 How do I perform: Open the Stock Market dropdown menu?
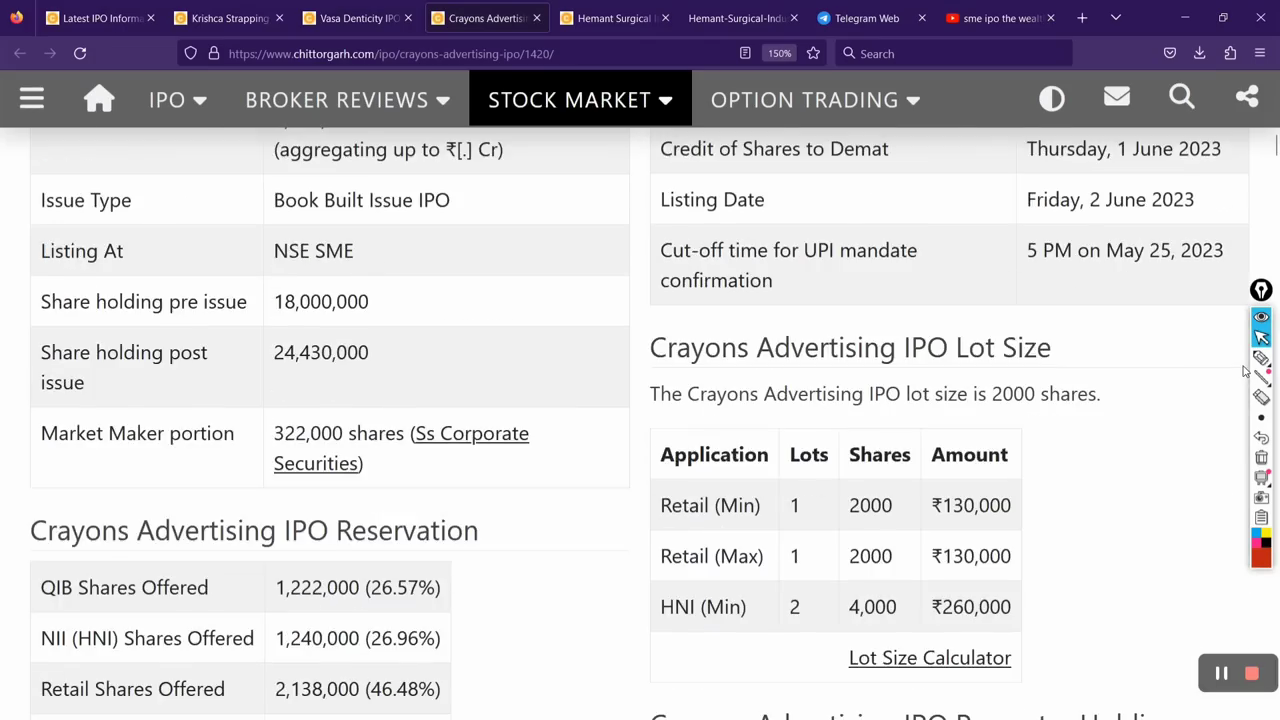(x=580, y=99)
